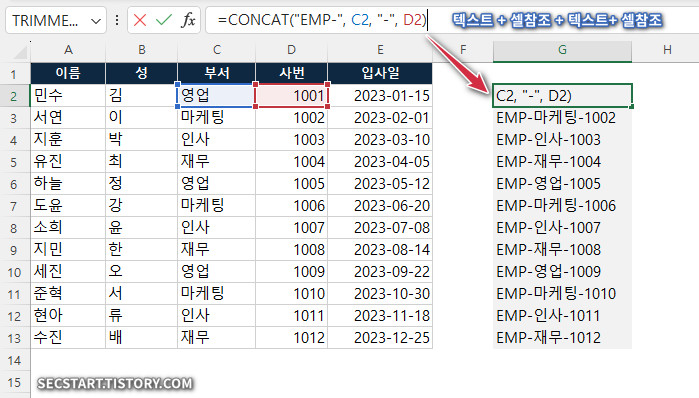Click editing cell G2 showing C2, "-", D2)
The height and width of the screenshot is (398, 699).
(562, 95)
